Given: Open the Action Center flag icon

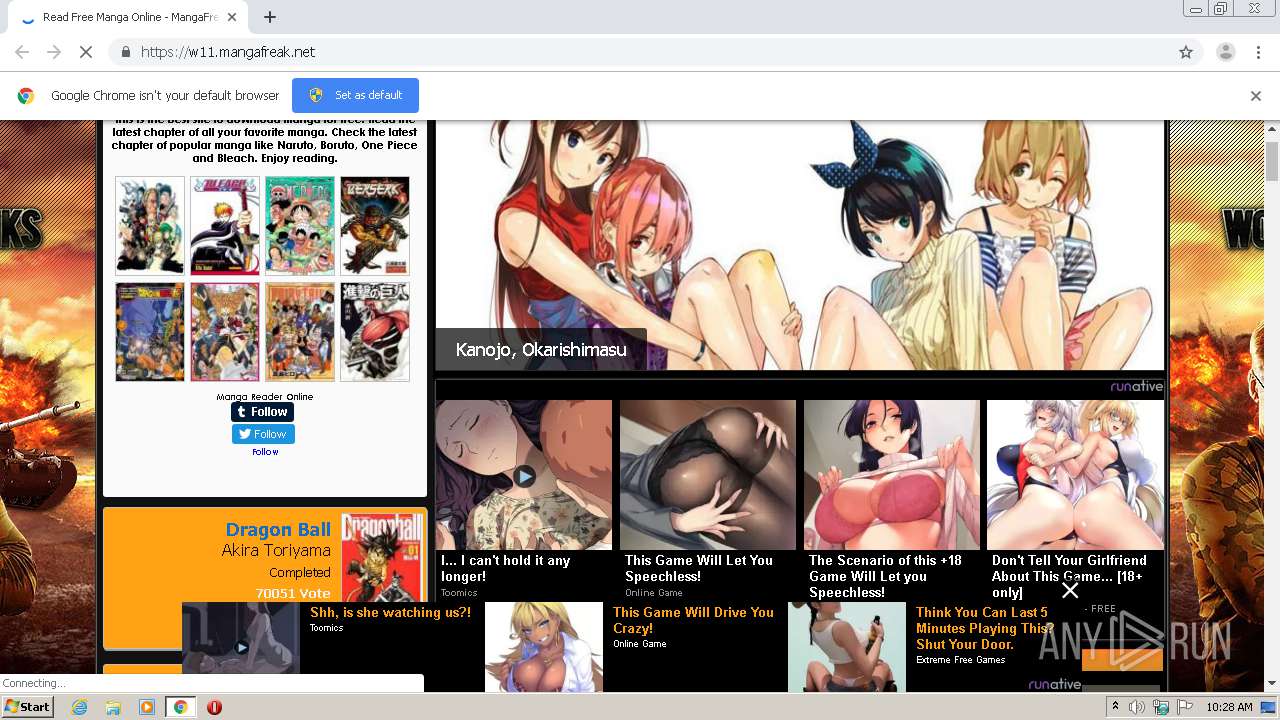Looking at the screenshot, I should coord(1185,707).
